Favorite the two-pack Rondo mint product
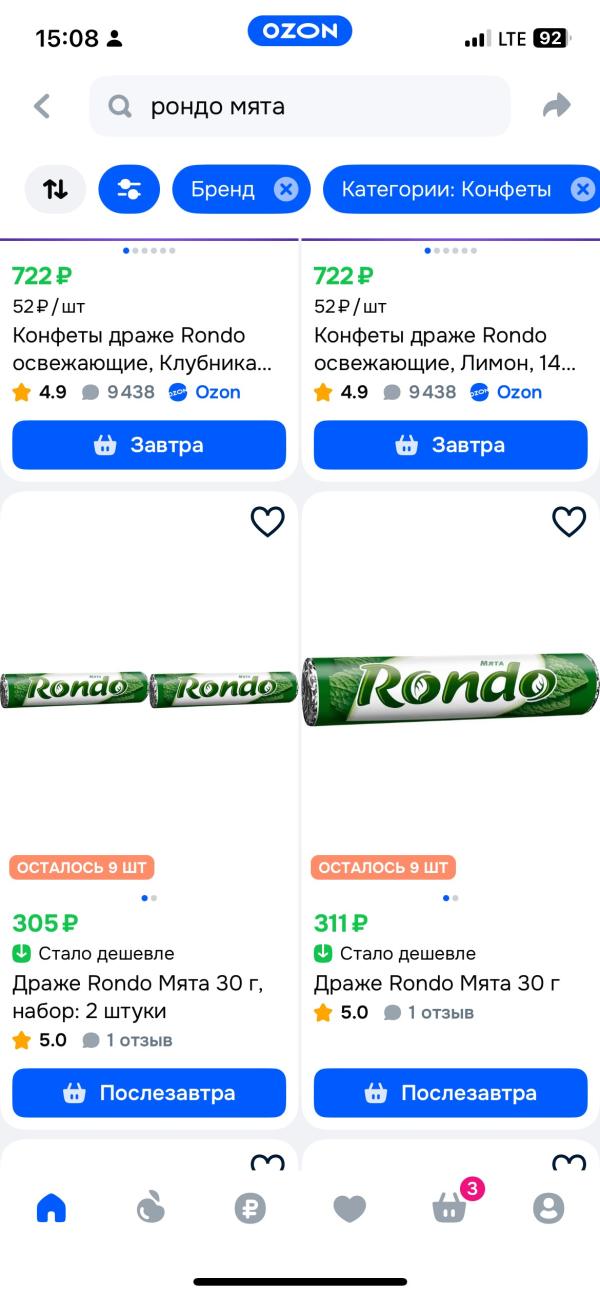This screenshot has height=1297, width=600. [267, 521]
